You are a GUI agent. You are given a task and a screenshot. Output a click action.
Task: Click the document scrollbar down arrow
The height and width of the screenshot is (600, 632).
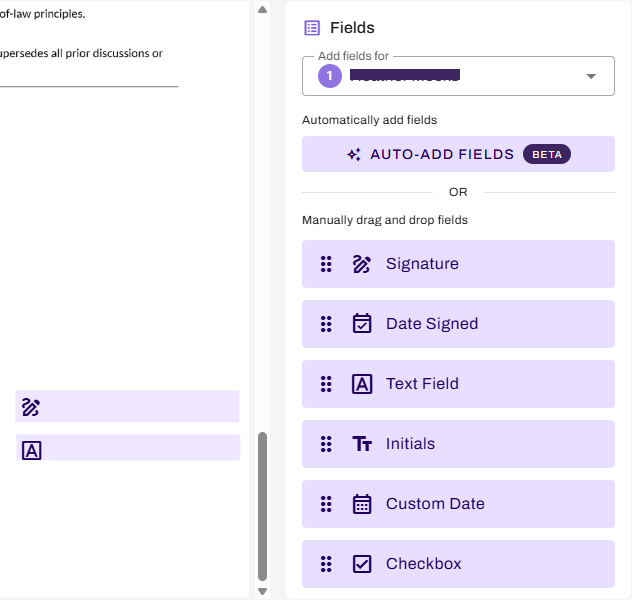(262, 592)
